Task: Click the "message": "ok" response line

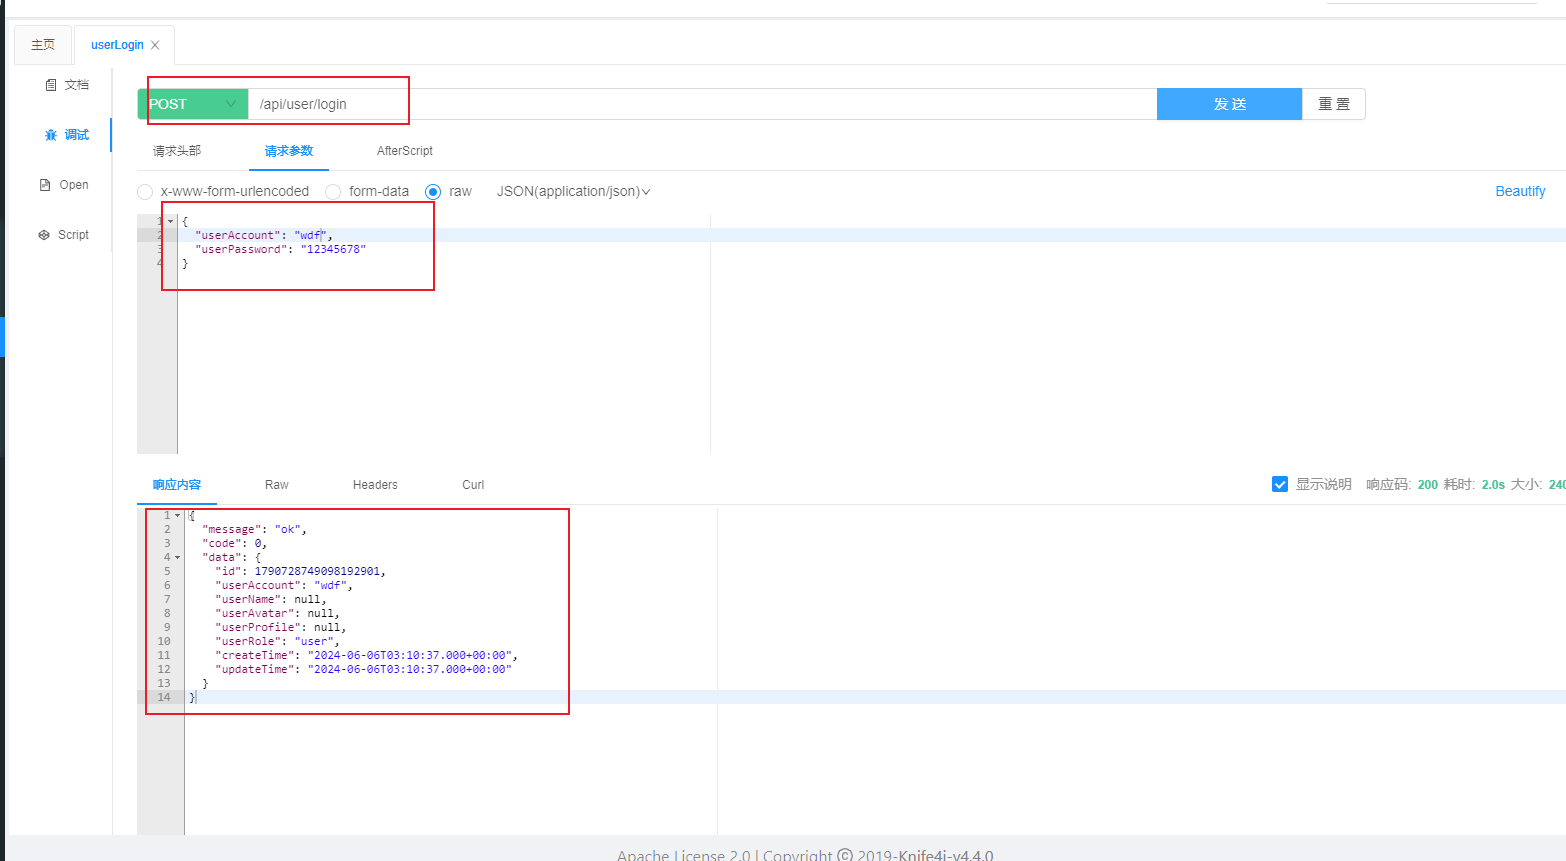Action: 254,529
